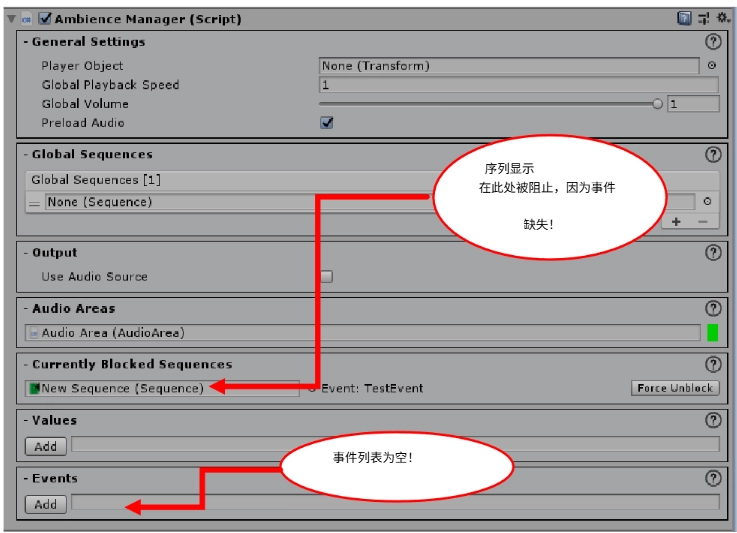Image resolution: width=737 pixels, height=533 pixels.
Task: Click the Values name input field
Action: point(395,444)
